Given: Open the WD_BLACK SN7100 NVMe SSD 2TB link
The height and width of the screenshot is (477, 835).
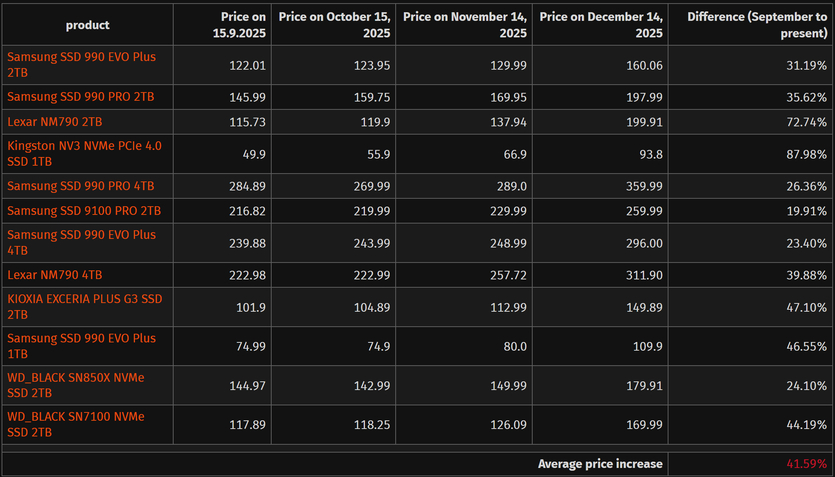Looking at the screenshot, I should (x=76, y=424).
